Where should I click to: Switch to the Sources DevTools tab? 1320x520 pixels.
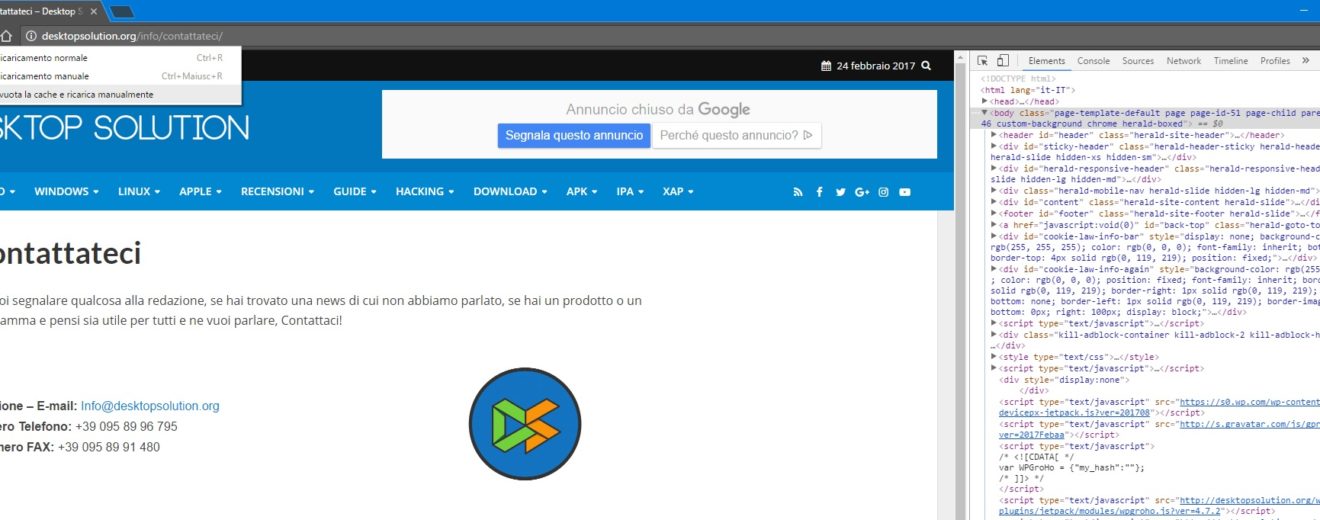point(1138,61)
